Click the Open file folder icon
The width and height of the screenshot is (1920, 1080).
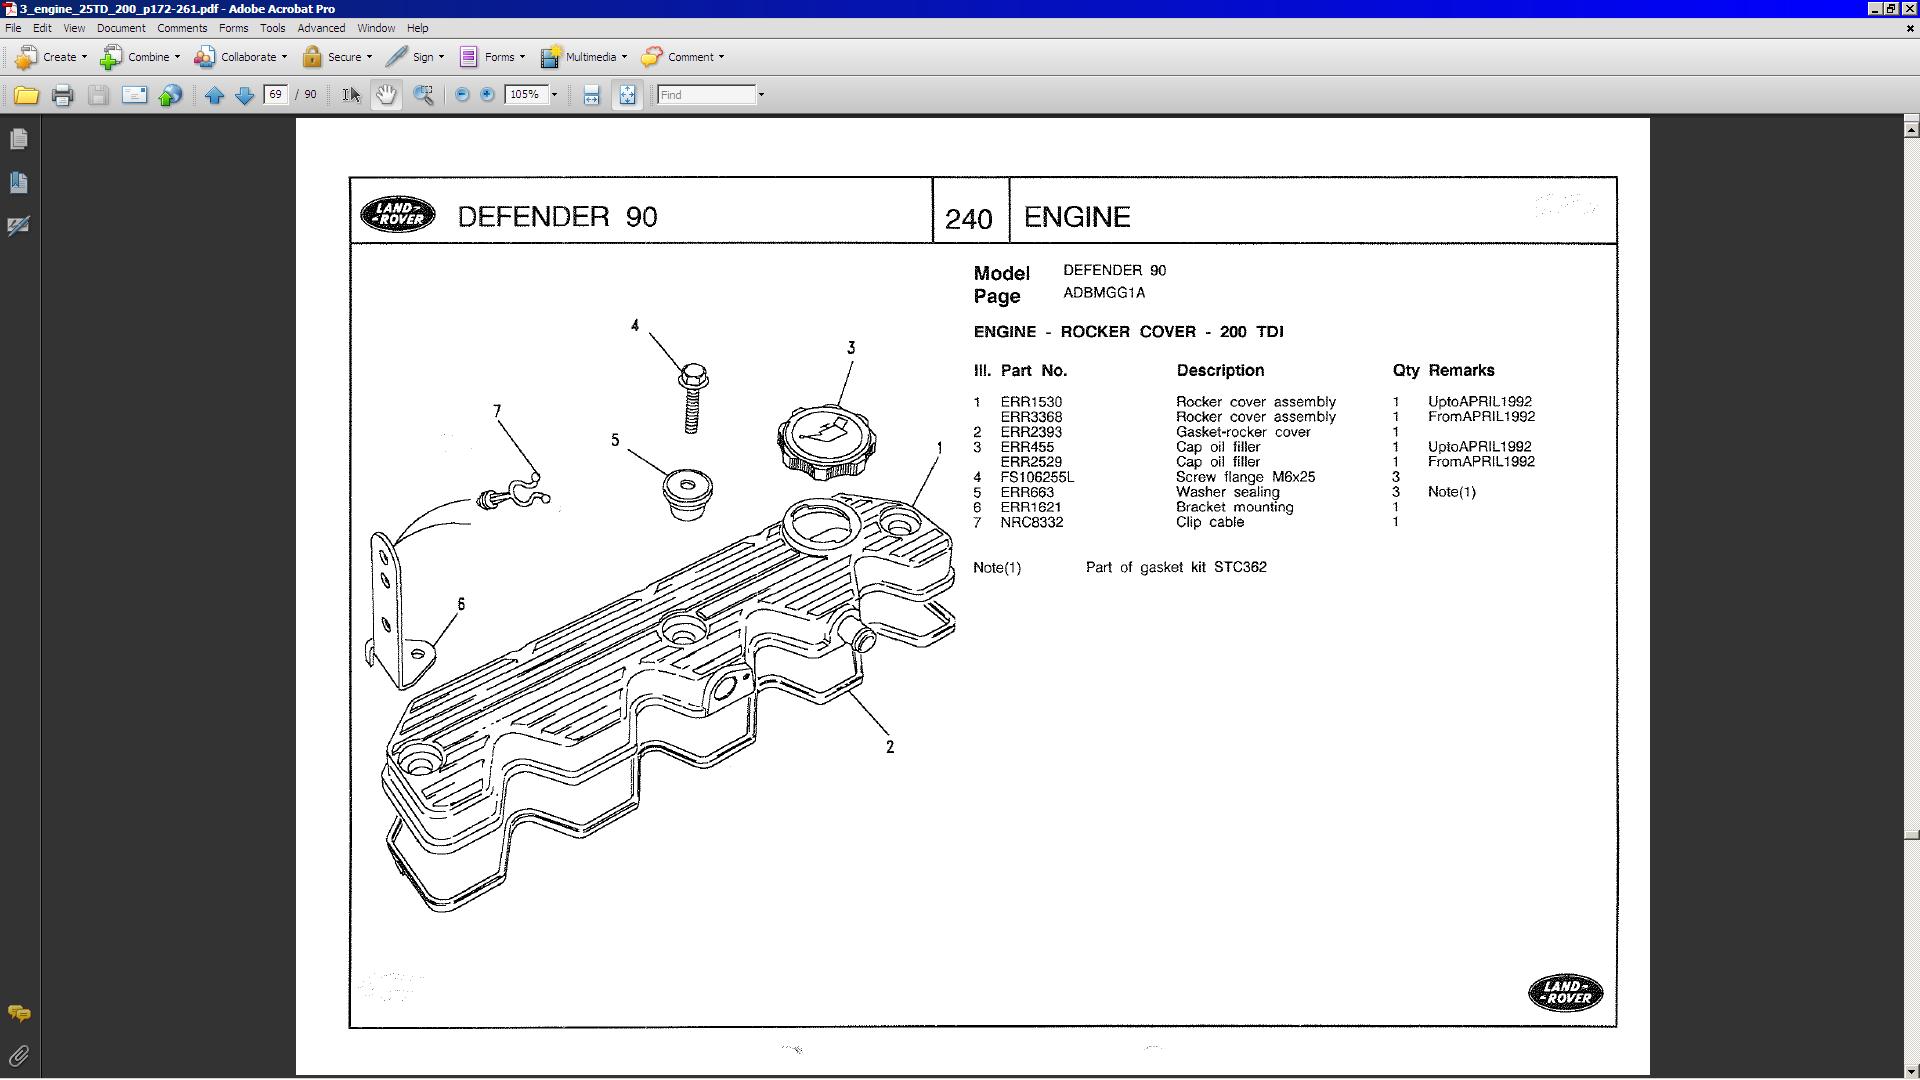tap(26, 95)
